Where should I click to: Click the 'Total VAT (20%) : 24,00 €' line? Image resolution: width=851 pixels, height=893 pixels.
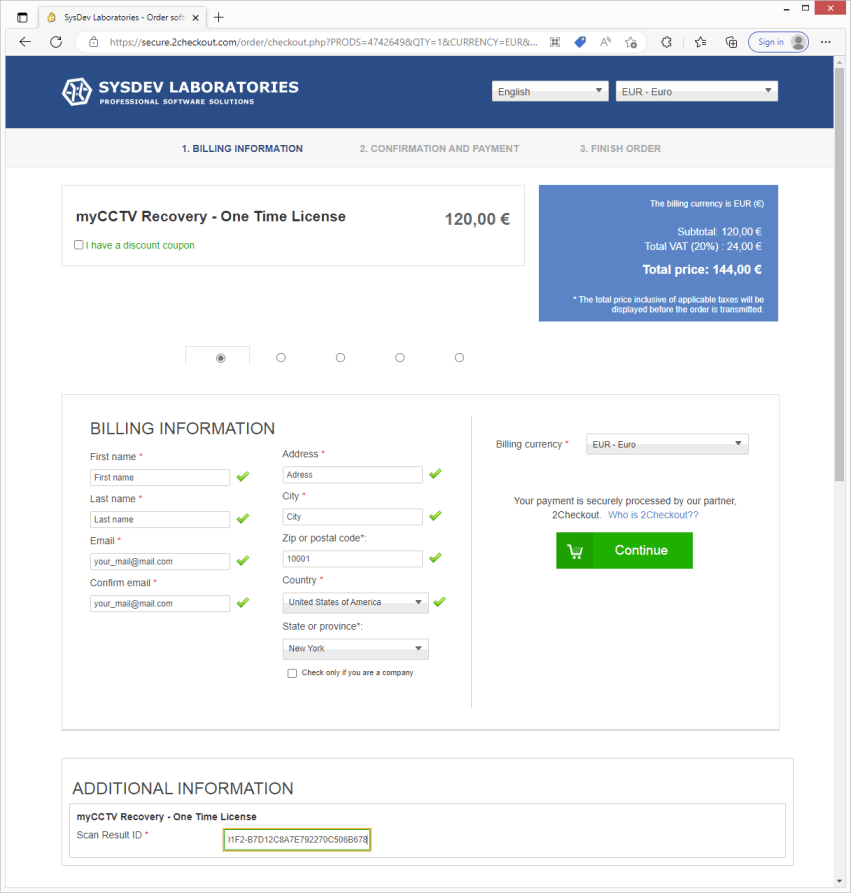tap(703, 247)
